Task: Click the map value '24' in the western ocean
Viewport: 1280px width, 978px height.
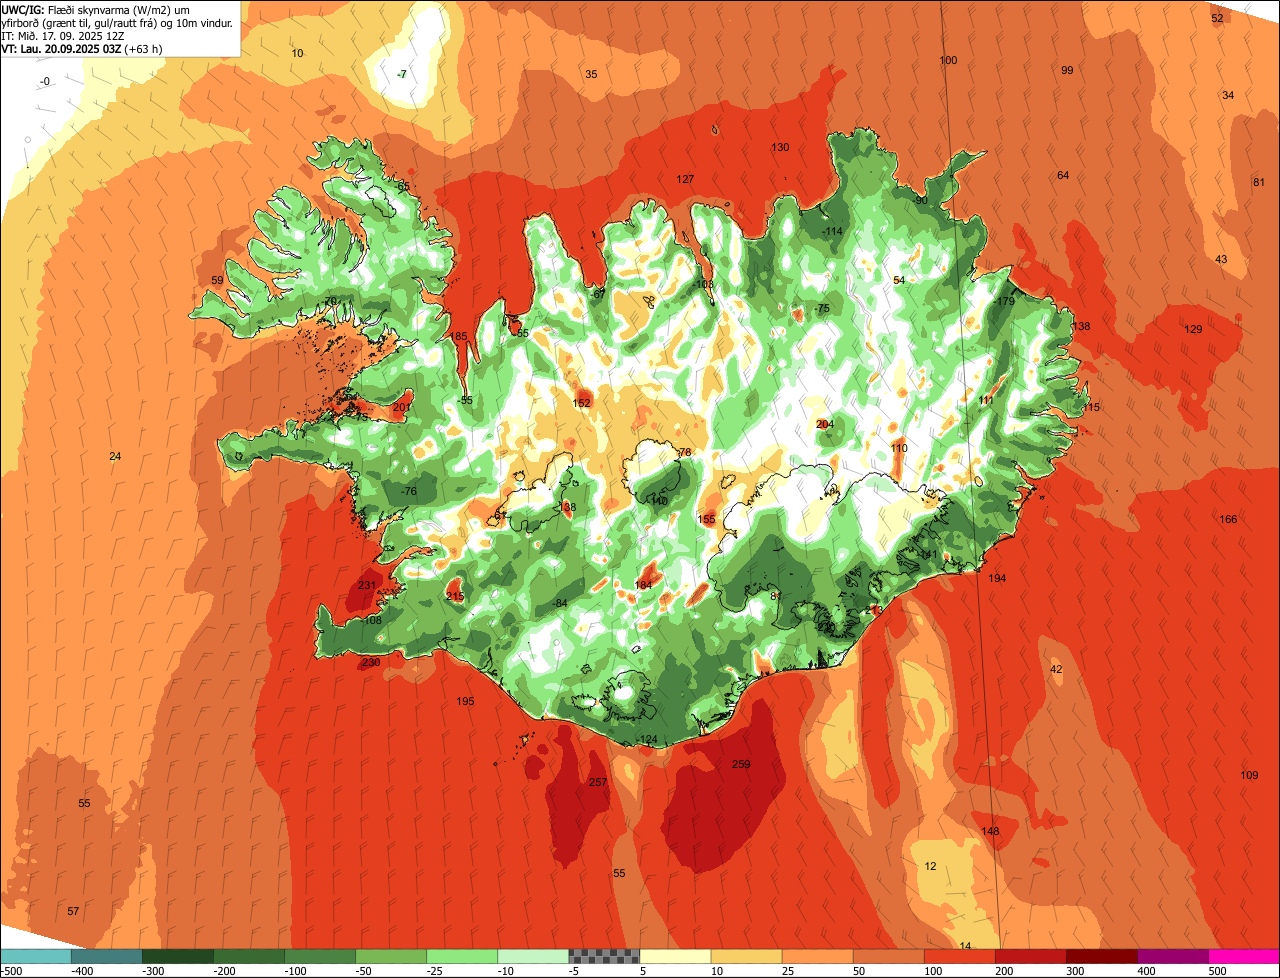Action: coord(115,456)
